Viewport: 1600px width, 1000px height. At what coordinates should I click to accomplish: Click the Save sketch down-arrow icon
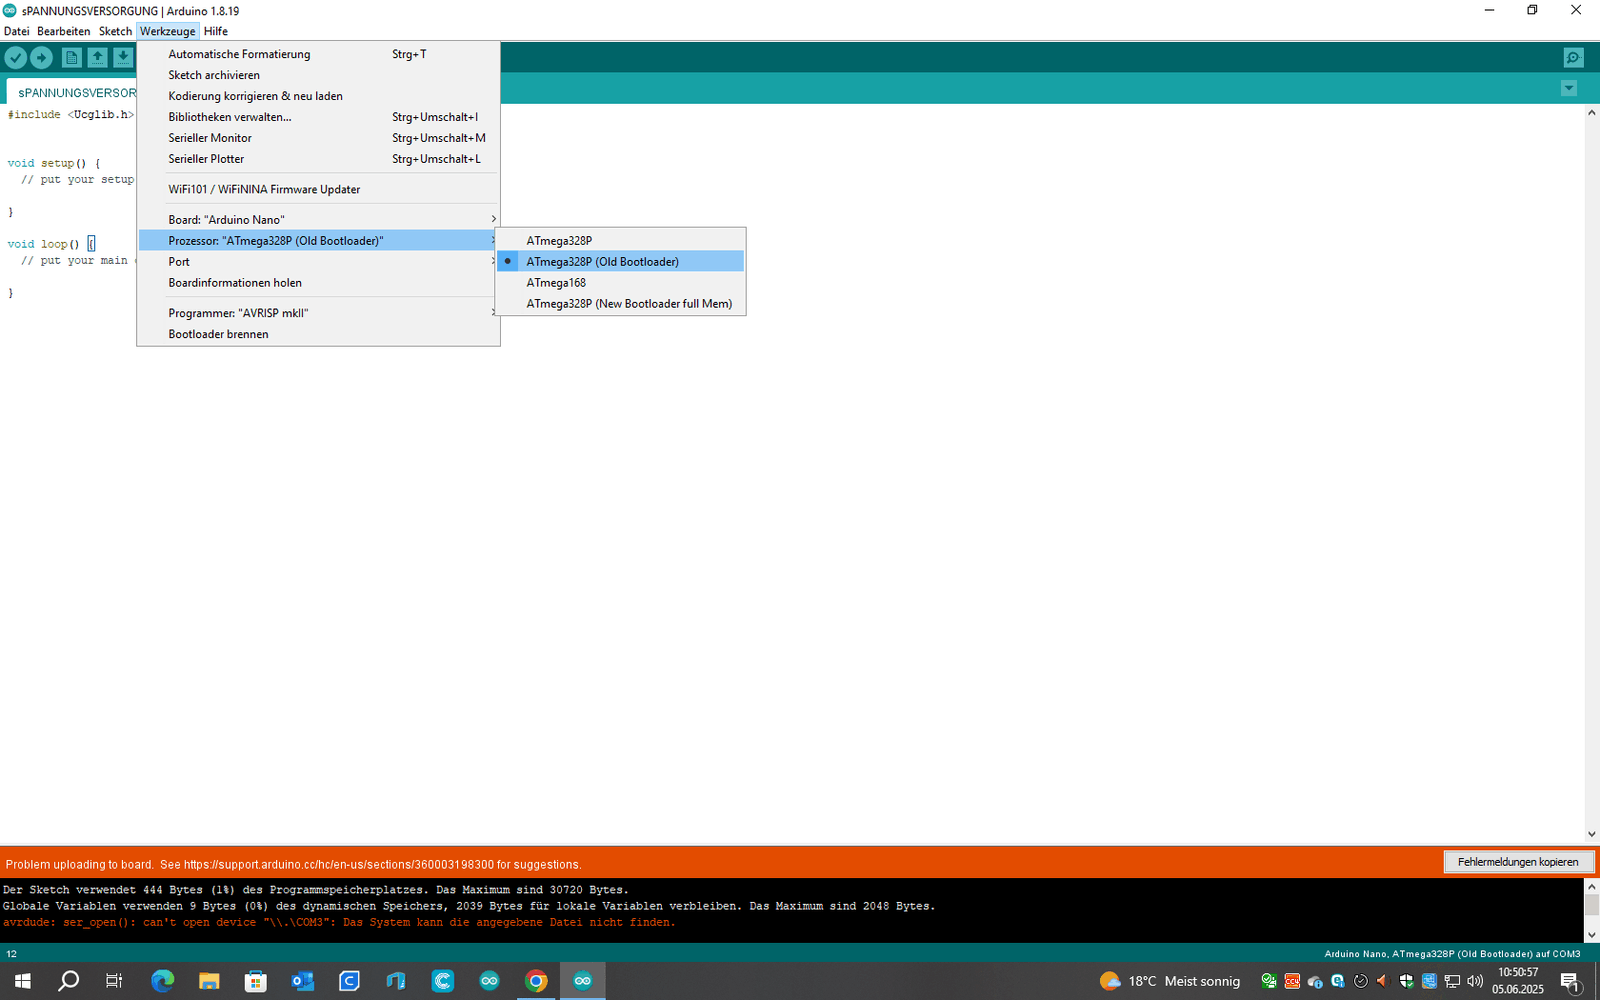122,58
